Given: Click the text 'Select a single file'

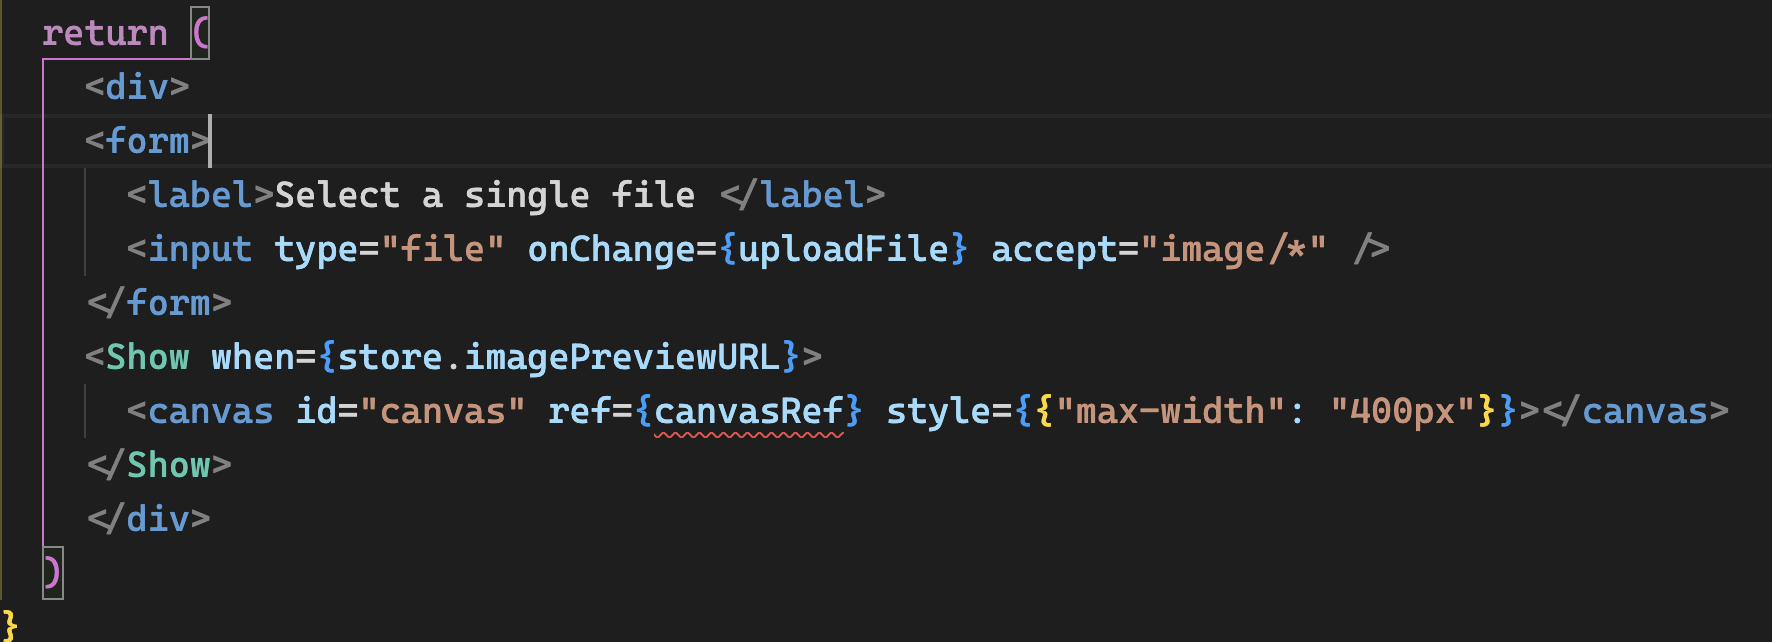Looking at the screenshot, I should [485, 195].
